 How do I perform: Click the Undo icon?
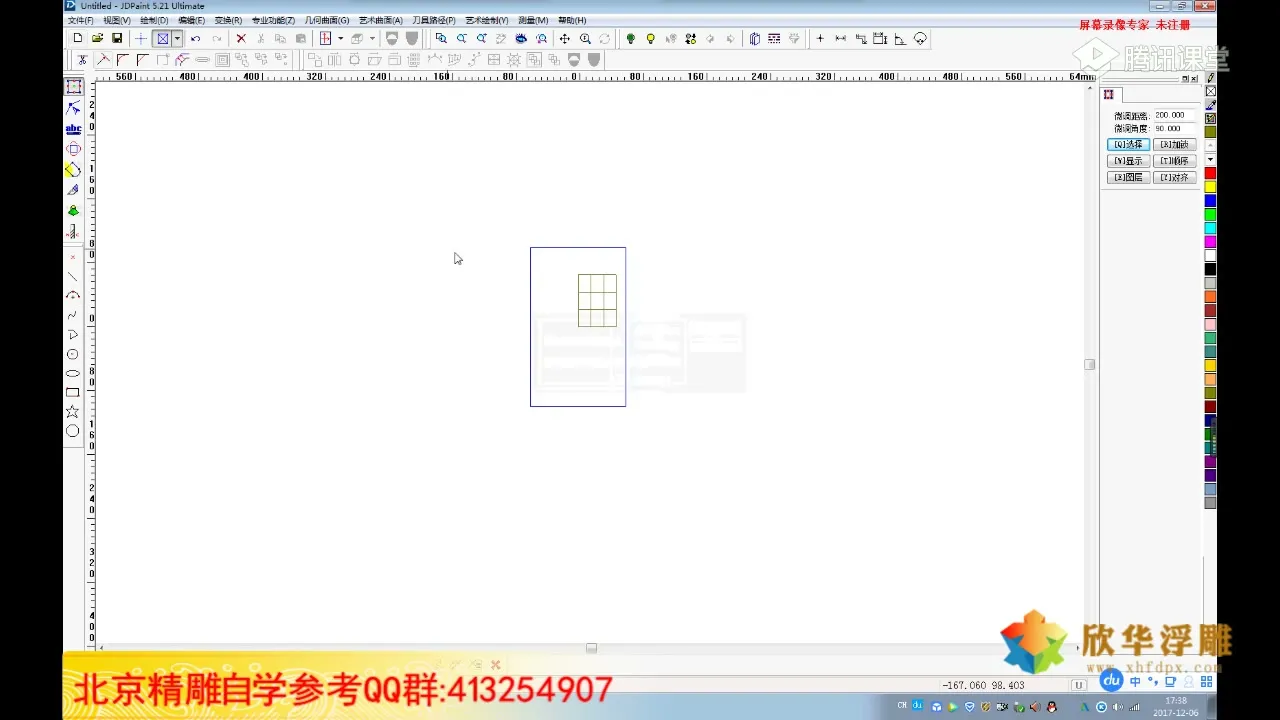(195, 38)
